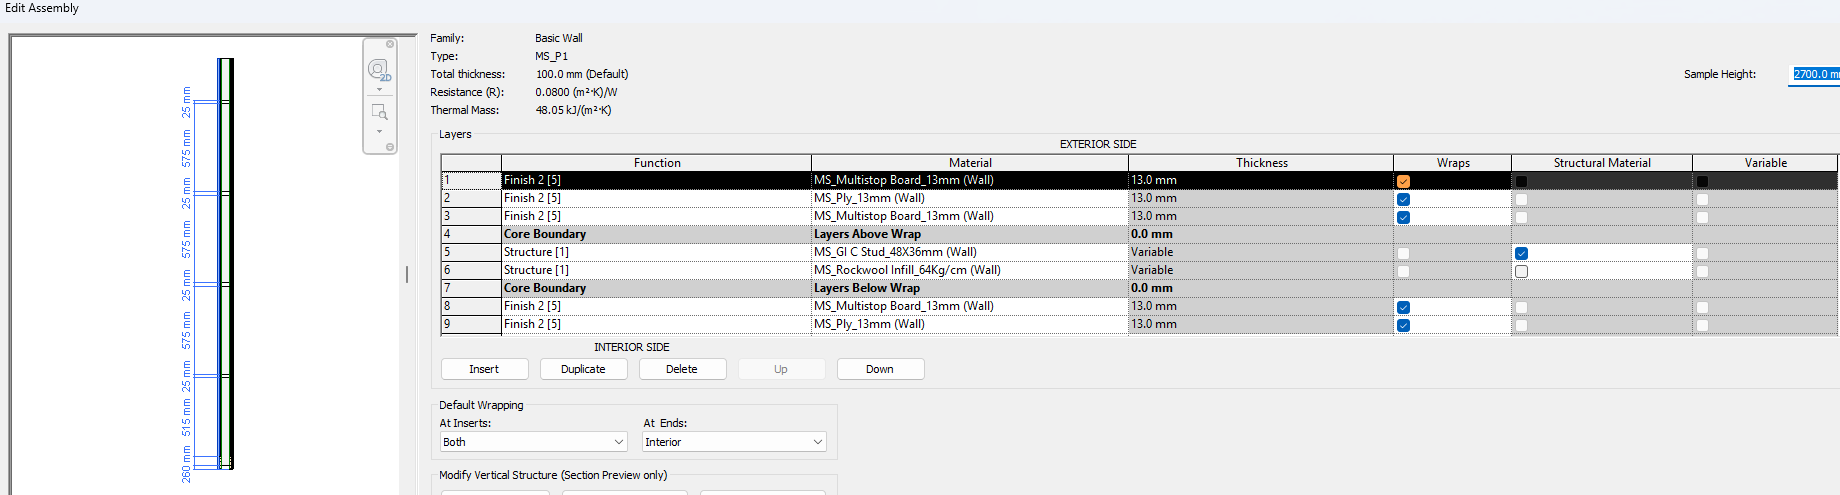Click the Function column header

pos(657,163)
